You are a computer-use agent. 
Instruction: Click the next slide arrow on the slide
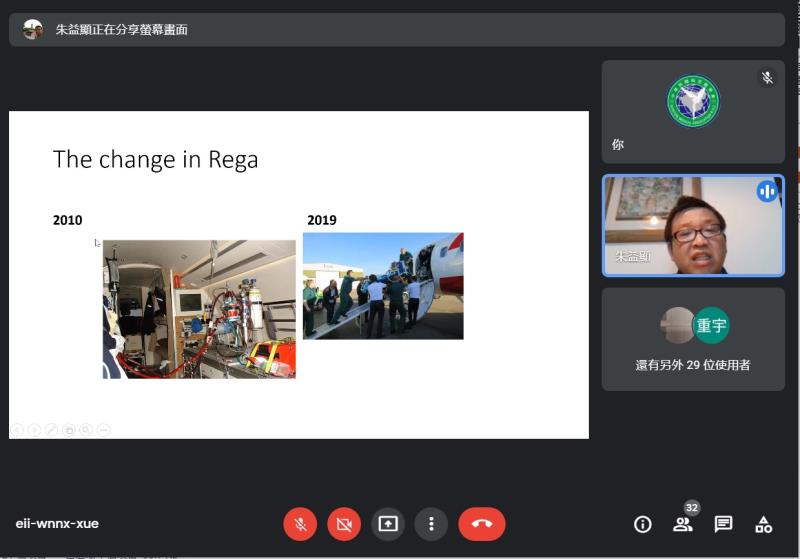(x=34, y=430)
